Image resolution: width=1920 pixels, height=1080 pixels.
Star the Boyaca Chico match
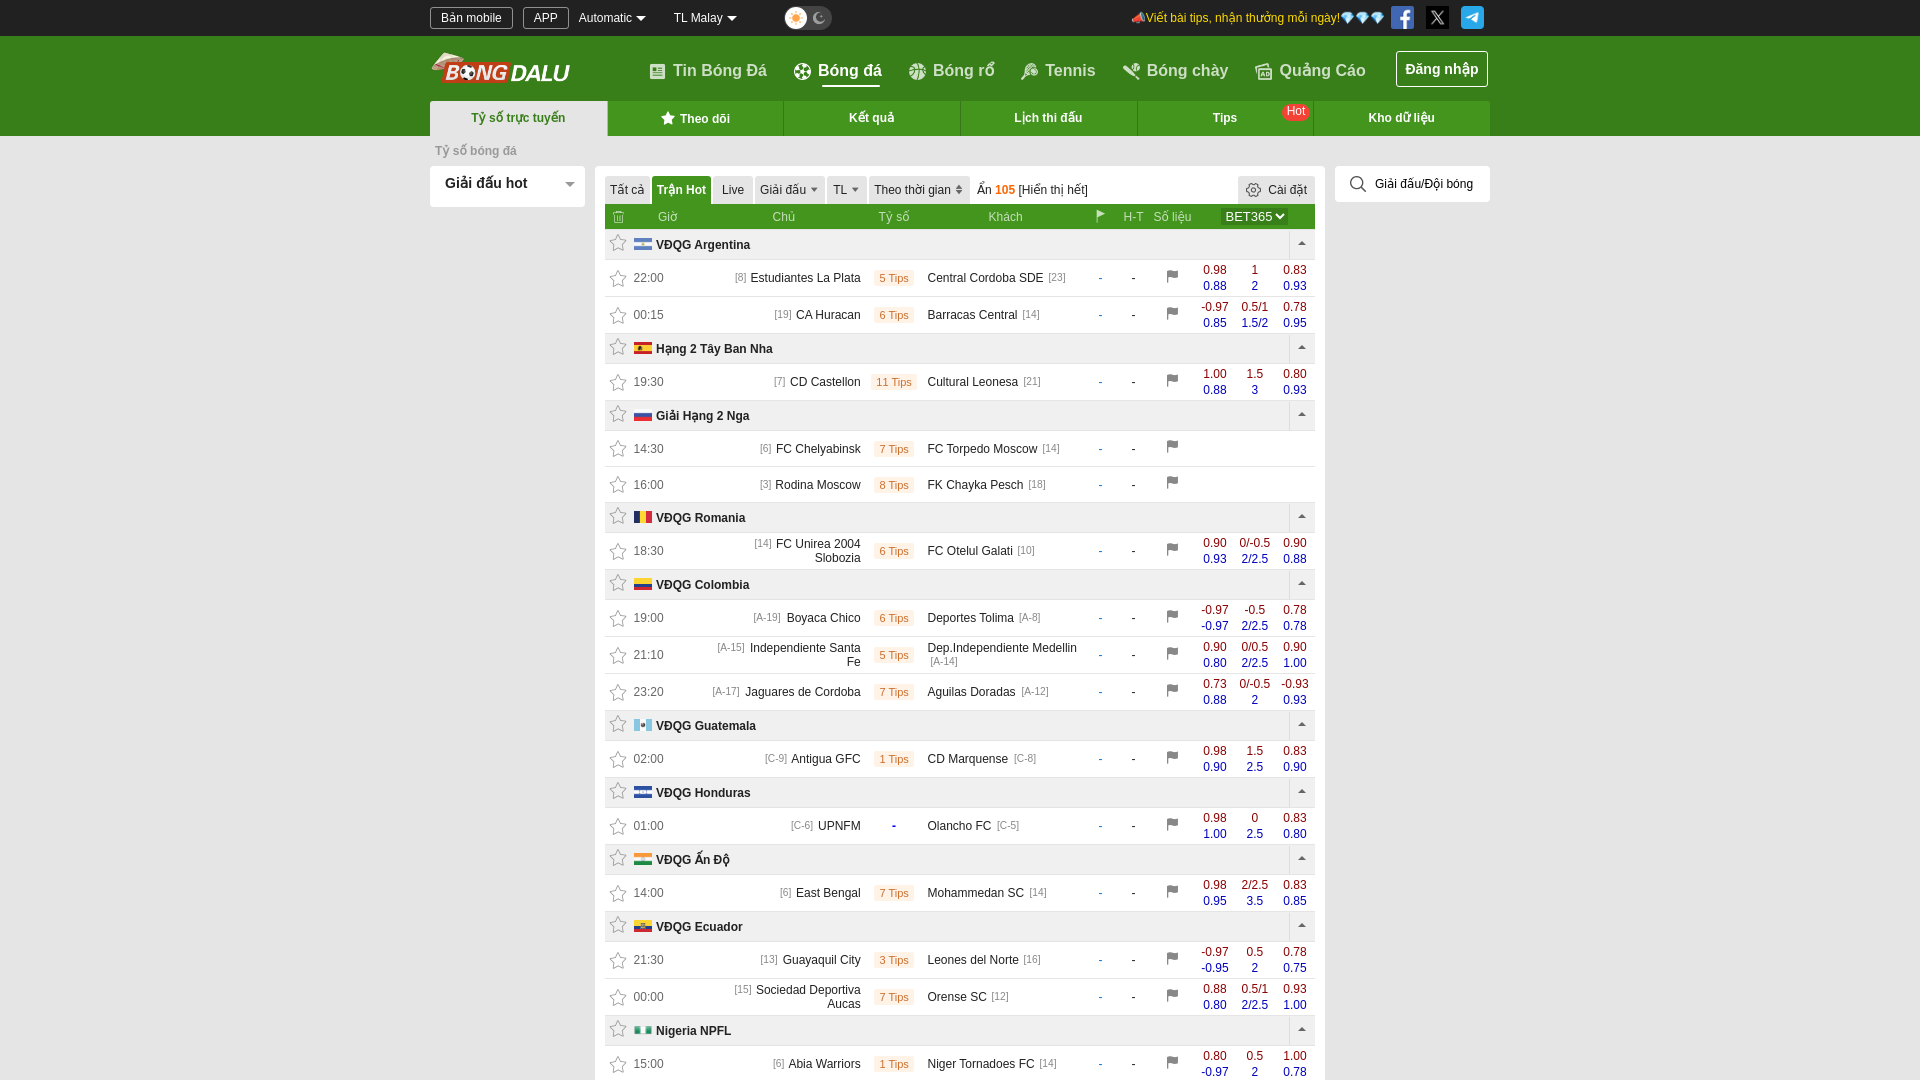pyautogui.click(x=618, y=619)
